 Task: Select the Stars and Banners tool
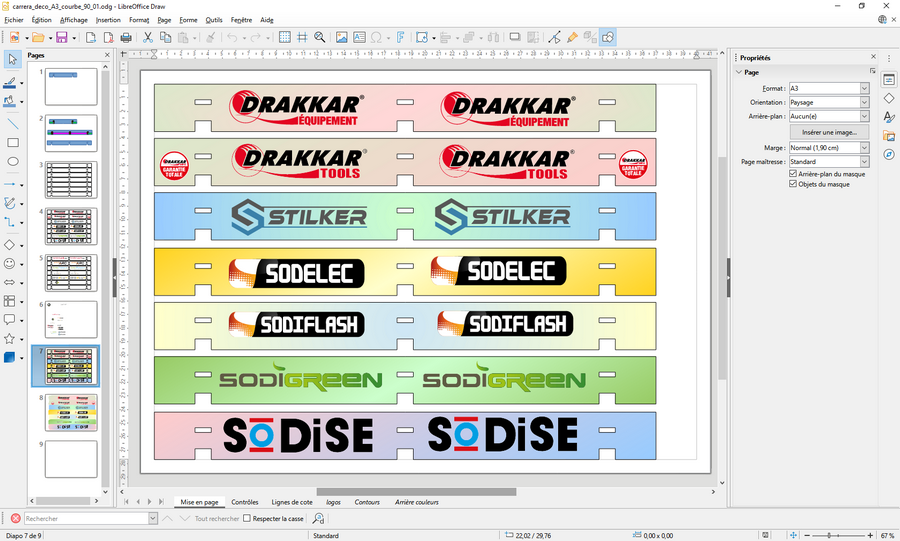click(x=10, y=338)
